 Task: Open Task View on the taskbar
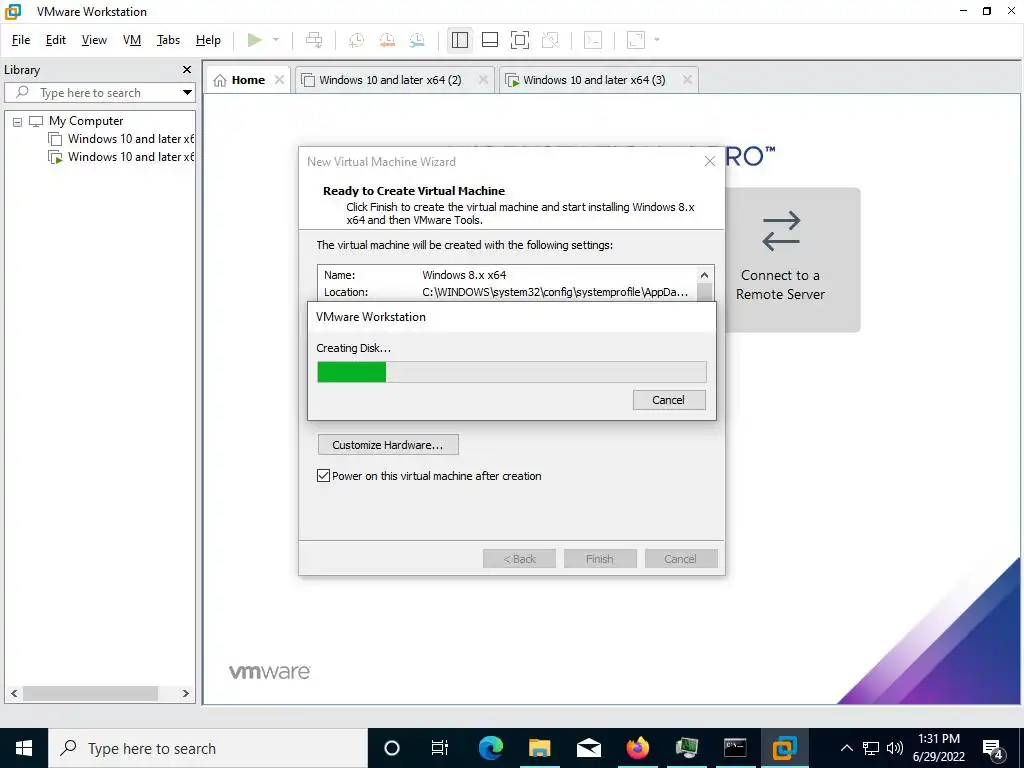tap(440, 748)
